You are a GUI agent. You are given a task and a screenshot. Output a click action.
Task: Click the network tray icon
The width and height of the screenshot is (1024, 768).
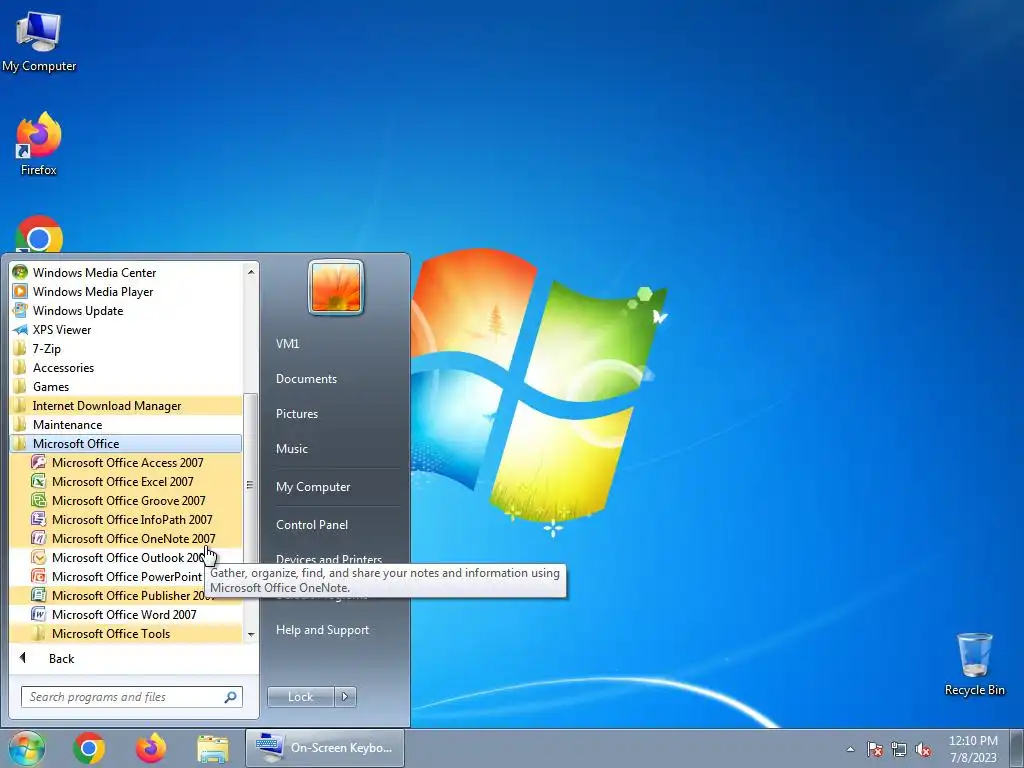tap(899, 749)
